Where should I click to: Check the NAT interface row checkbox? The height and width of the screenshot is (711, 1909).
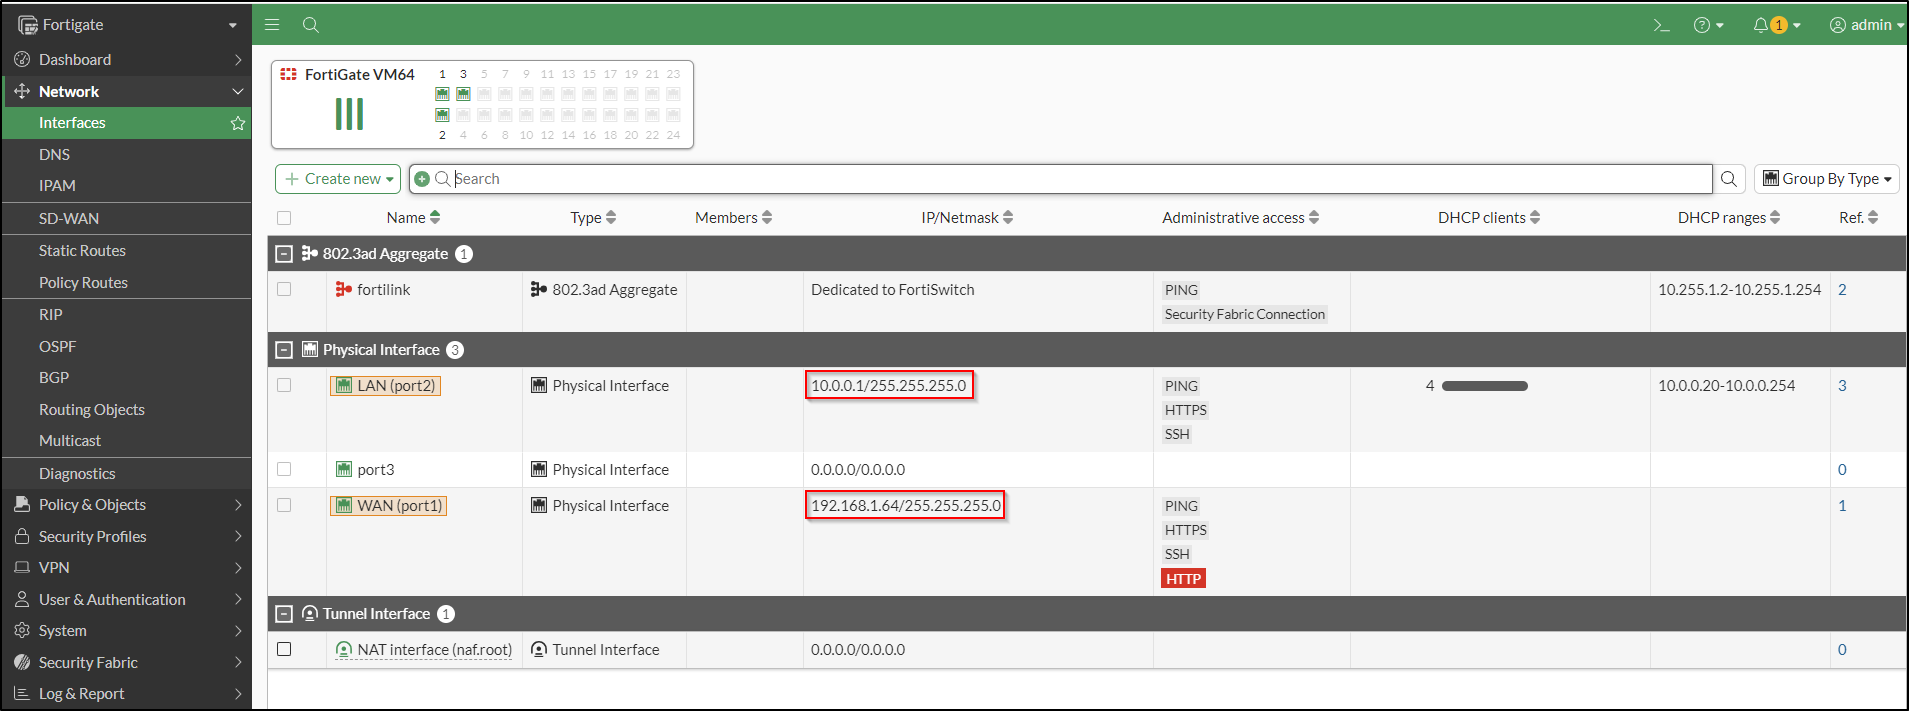pyautogui.click(x=284, y=649)
